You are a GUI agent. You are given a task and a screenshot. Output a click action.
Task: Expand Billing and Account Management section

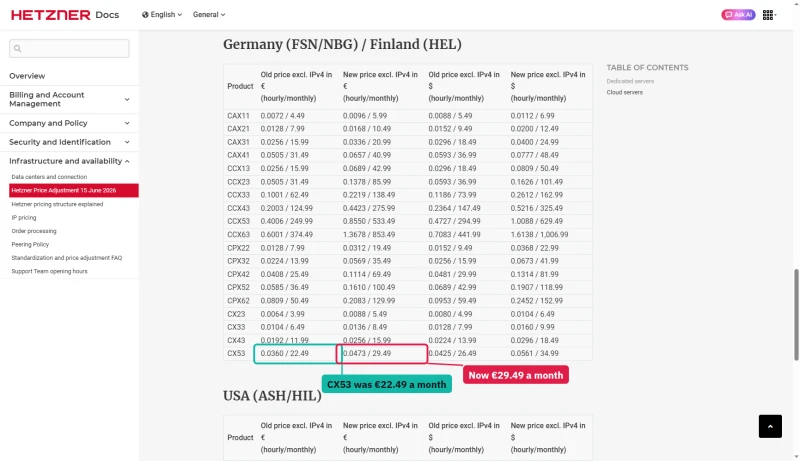pyautogui.click(x=69, y=99)
